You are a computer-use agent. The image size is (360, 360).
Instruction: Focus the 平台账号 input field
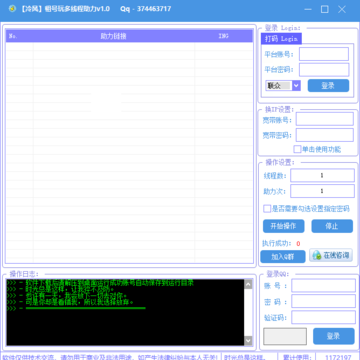tap(324, 54)
